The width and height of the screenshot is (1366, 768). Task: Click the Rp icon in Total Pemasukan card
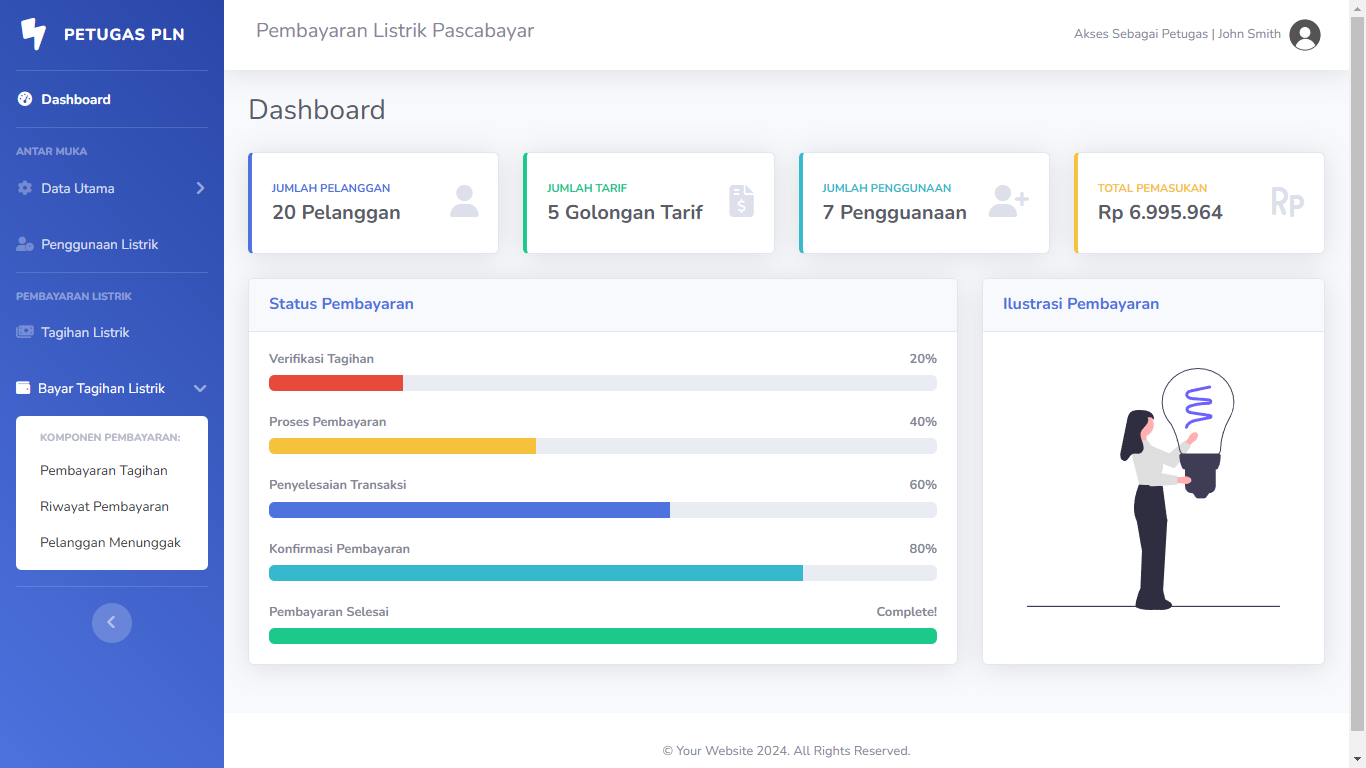click(x=1287, y=201)
